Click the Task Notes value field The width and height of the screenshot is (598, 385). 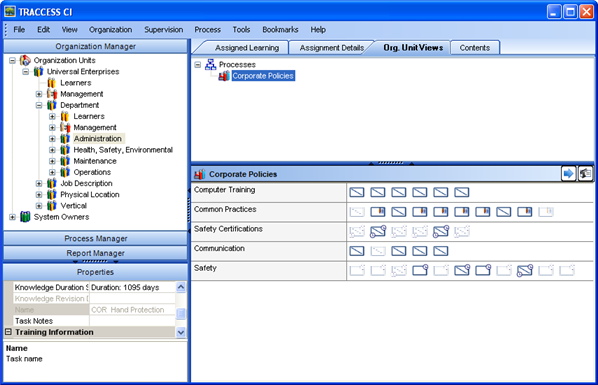[x=132, y=321]
